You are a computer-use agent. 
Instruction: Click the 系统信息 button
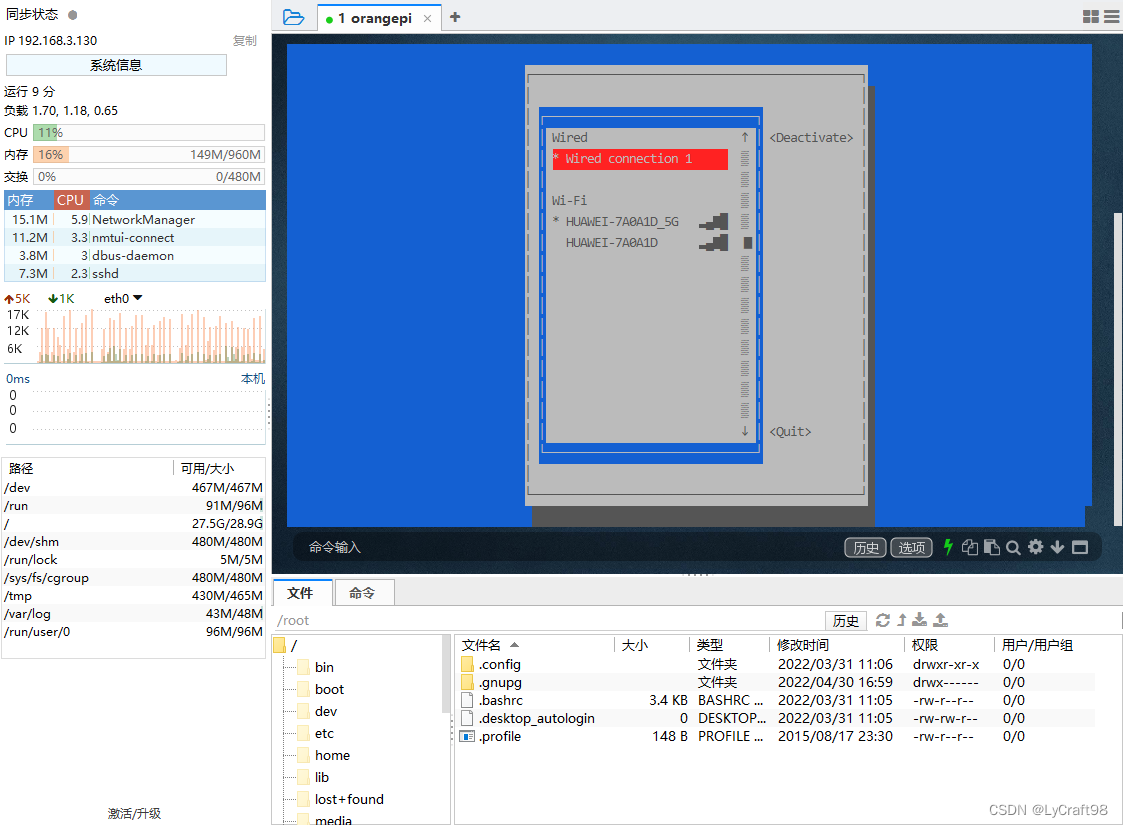pyautogui.click(x=116, y=65)
